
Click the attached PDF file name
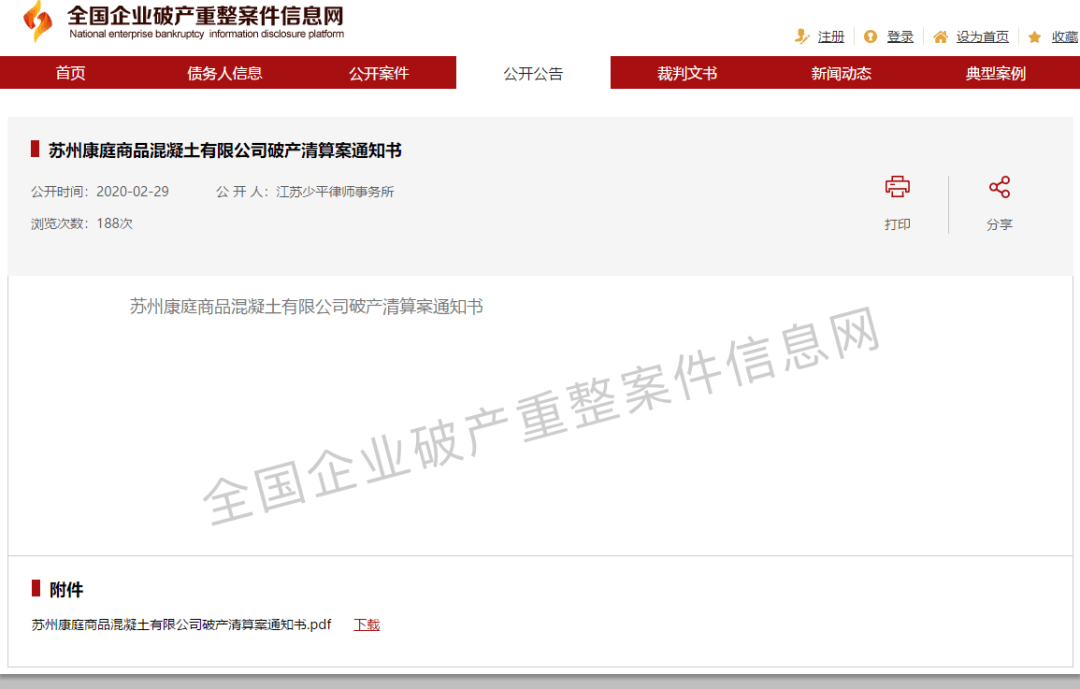coord(181,625)
